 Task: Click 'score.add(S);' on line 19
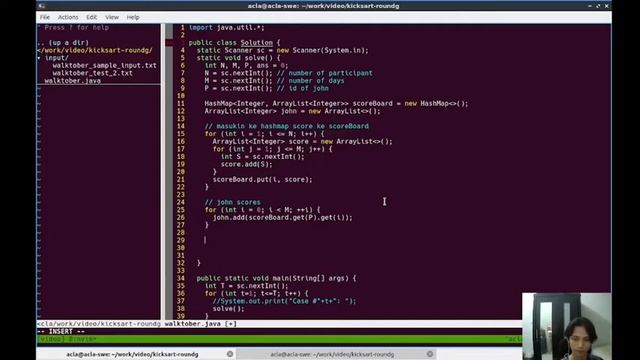[247, 164]
